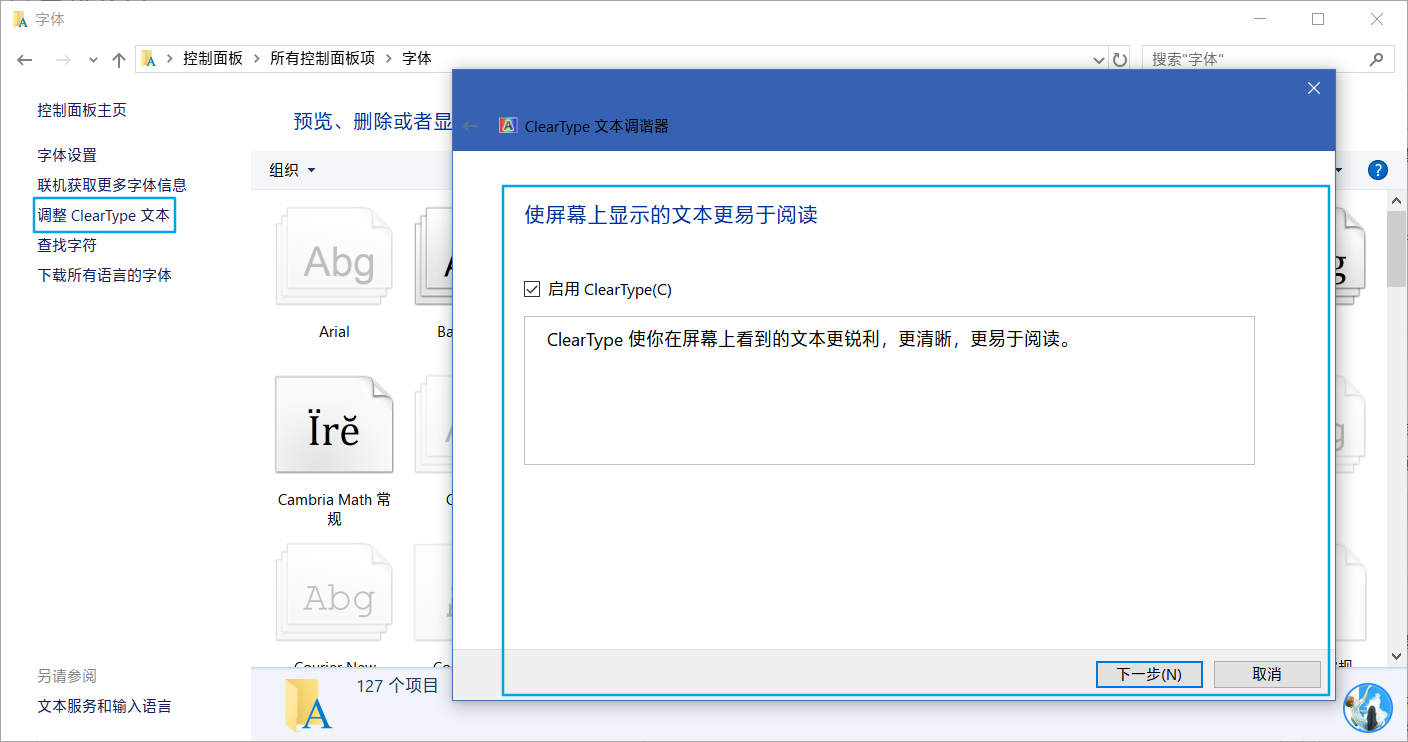This screenshot has width=1408, height=742.
Task: Click the back arrow in ClearType dialog
Action: [471, 126]
